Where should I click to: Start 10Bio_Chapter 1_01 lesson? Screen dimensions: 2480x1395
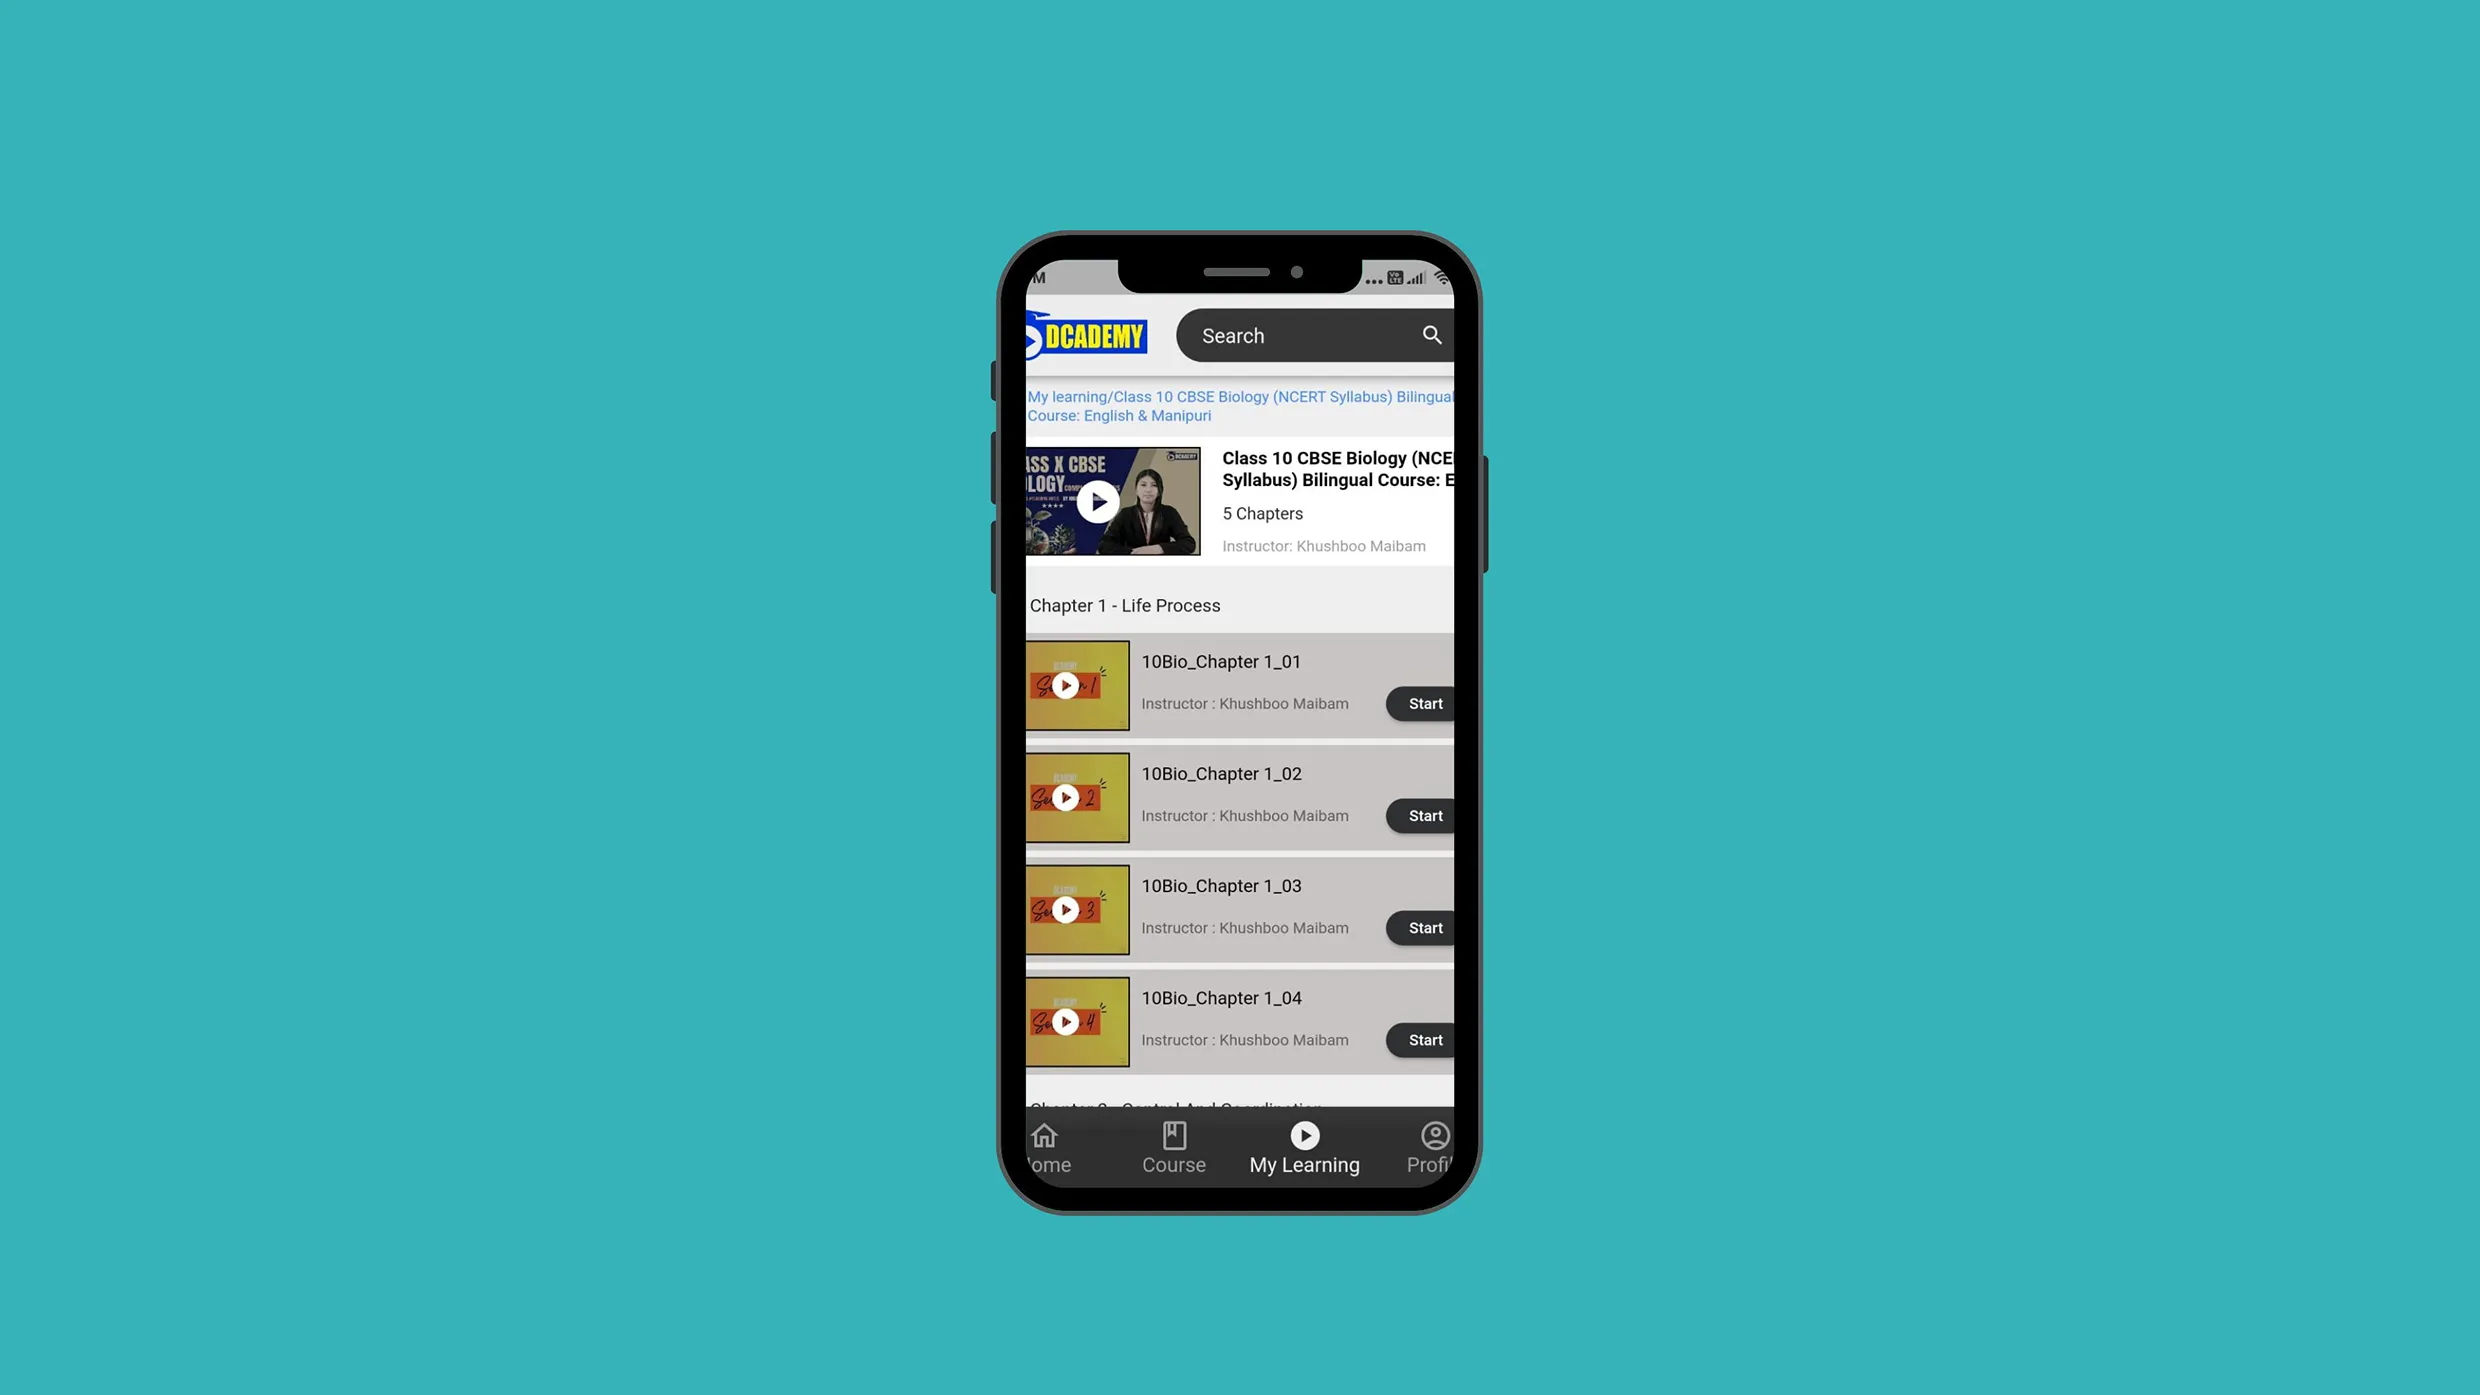1424,702
